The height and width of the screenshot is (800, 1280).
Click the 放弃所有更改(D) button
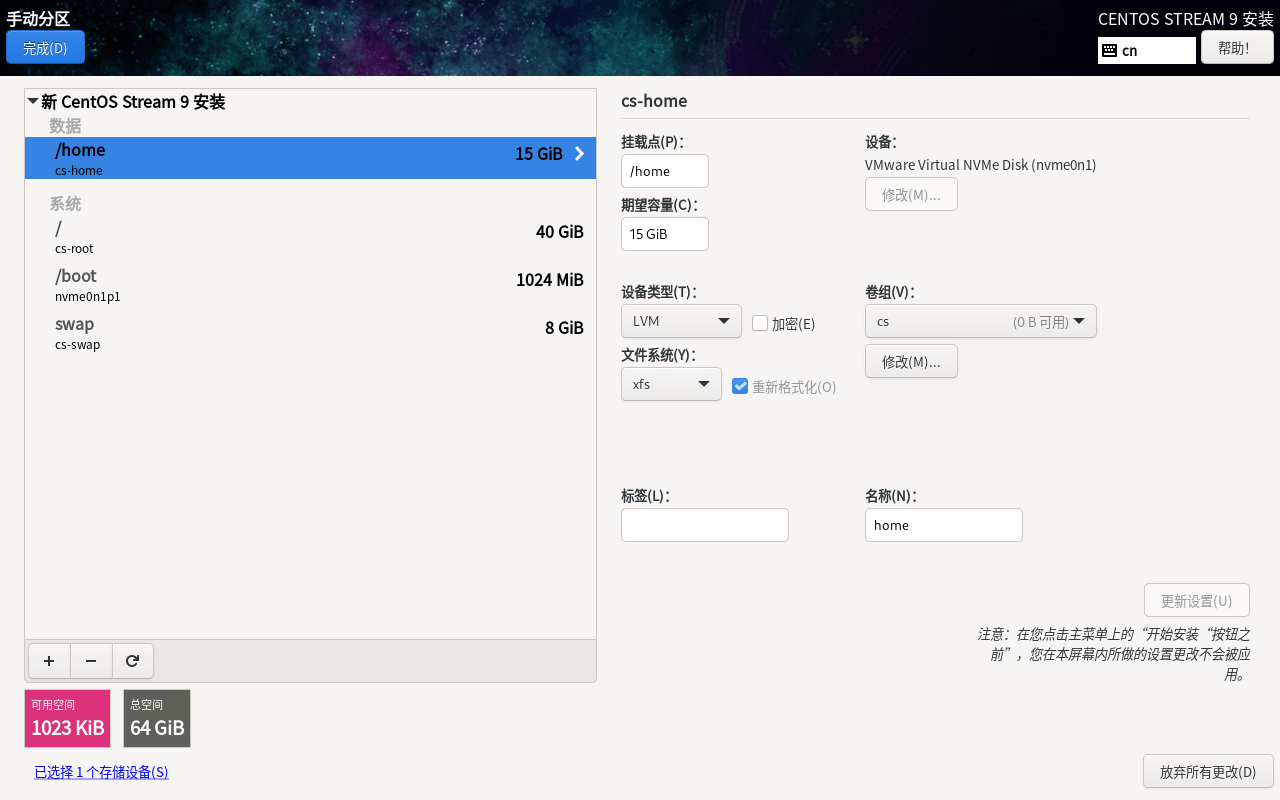[1208, 771]
